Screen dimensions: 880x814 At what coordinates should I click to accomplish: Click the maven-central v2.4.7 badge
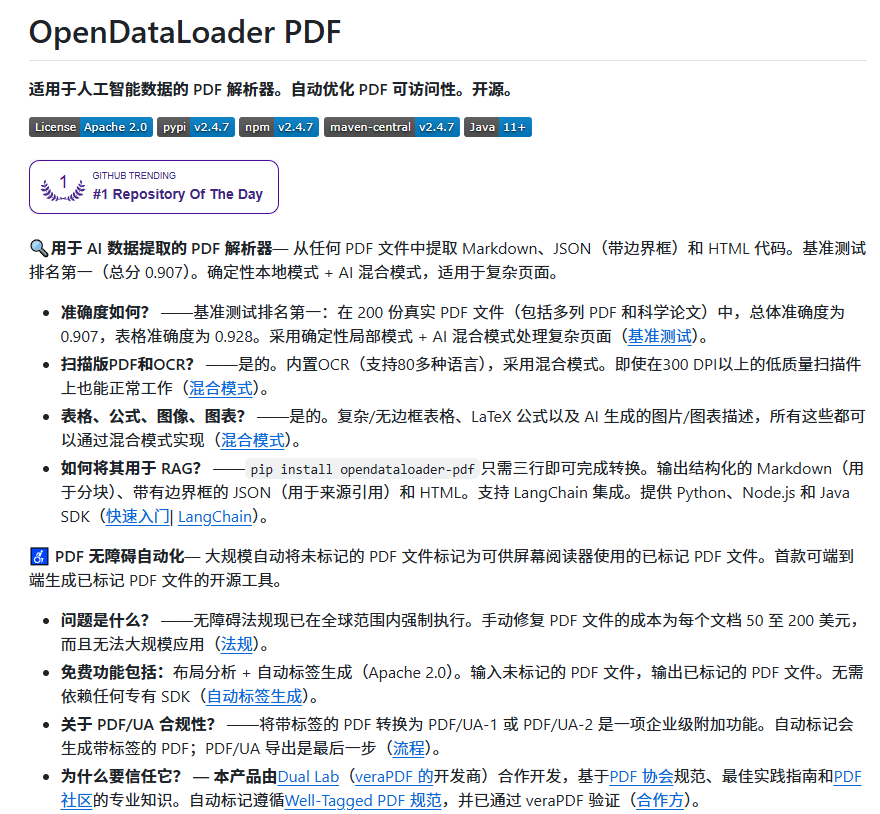tap(392, 127)
